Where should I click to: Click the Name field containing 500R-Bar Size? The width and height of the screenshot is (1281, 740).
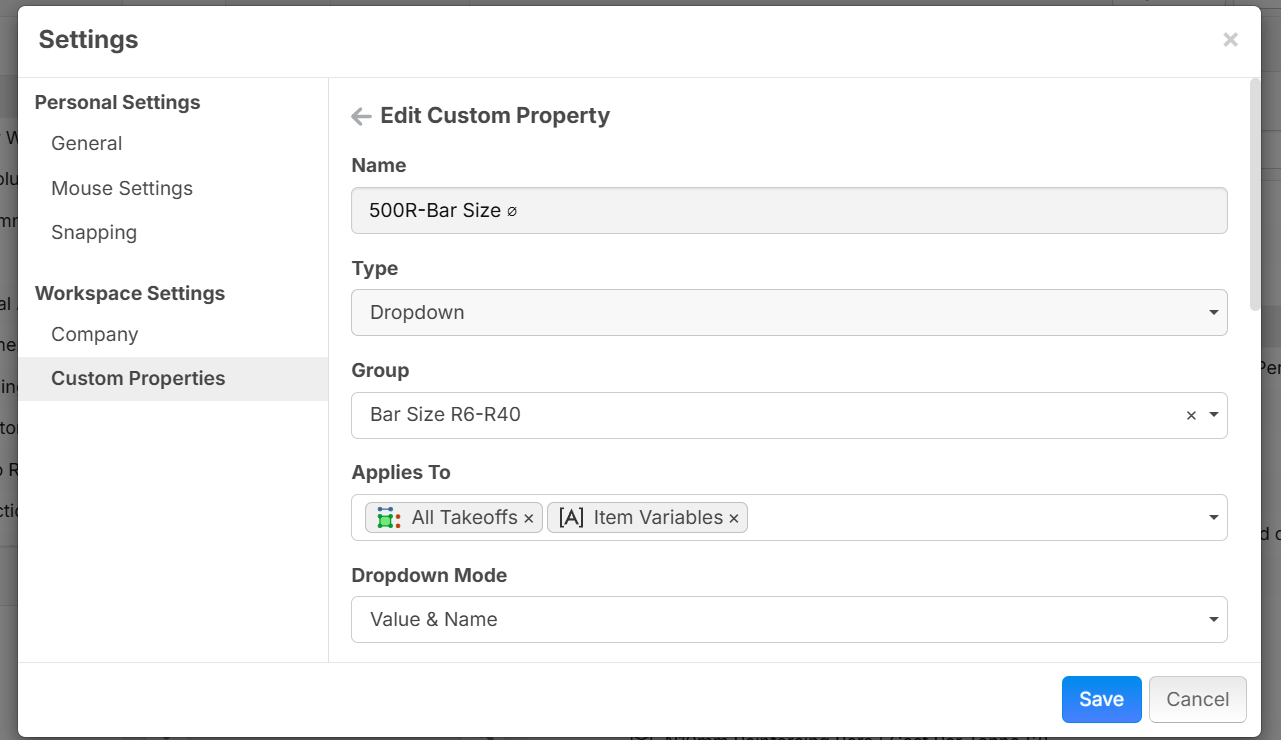(788, 211)
